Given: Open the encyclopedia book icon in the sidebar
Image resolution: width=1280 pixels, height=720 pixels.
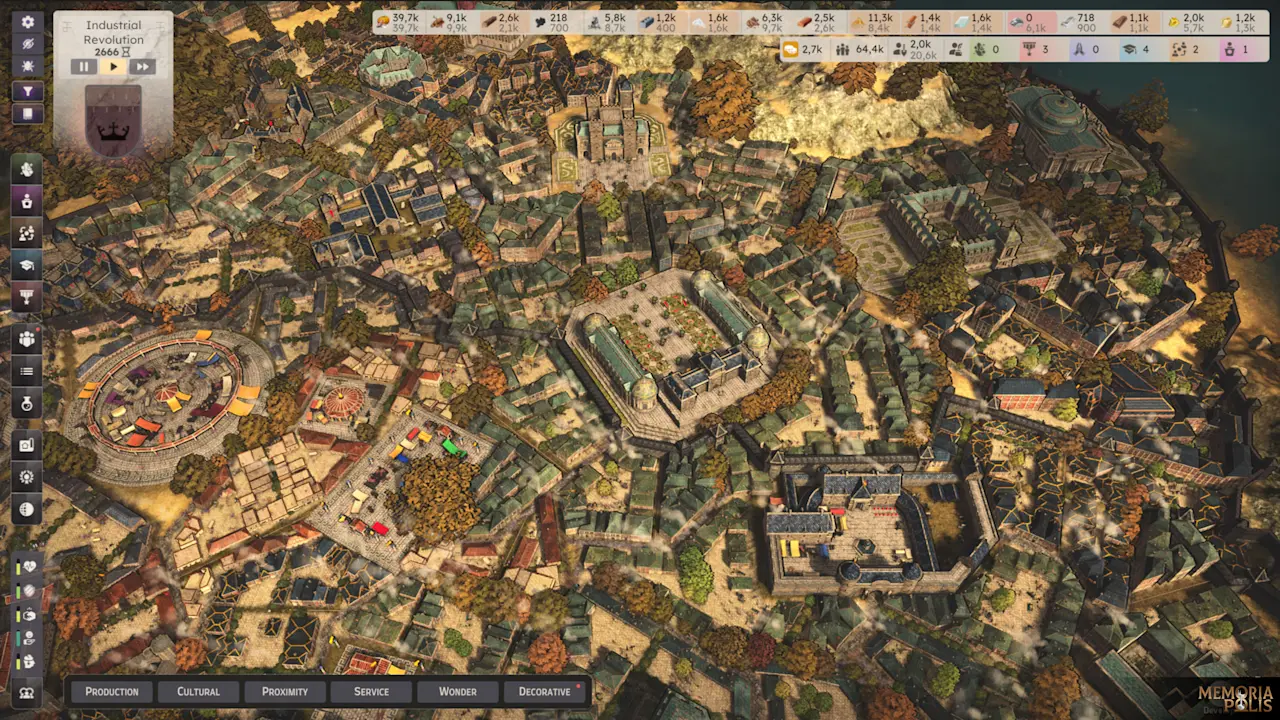Looking at the screenshot, I should click(x=27, y=113).
